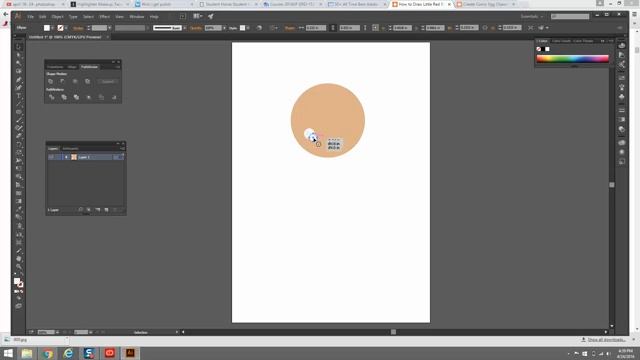Open the Stroke panel from dock
The image size is (640, 360).
click(622, 110)
